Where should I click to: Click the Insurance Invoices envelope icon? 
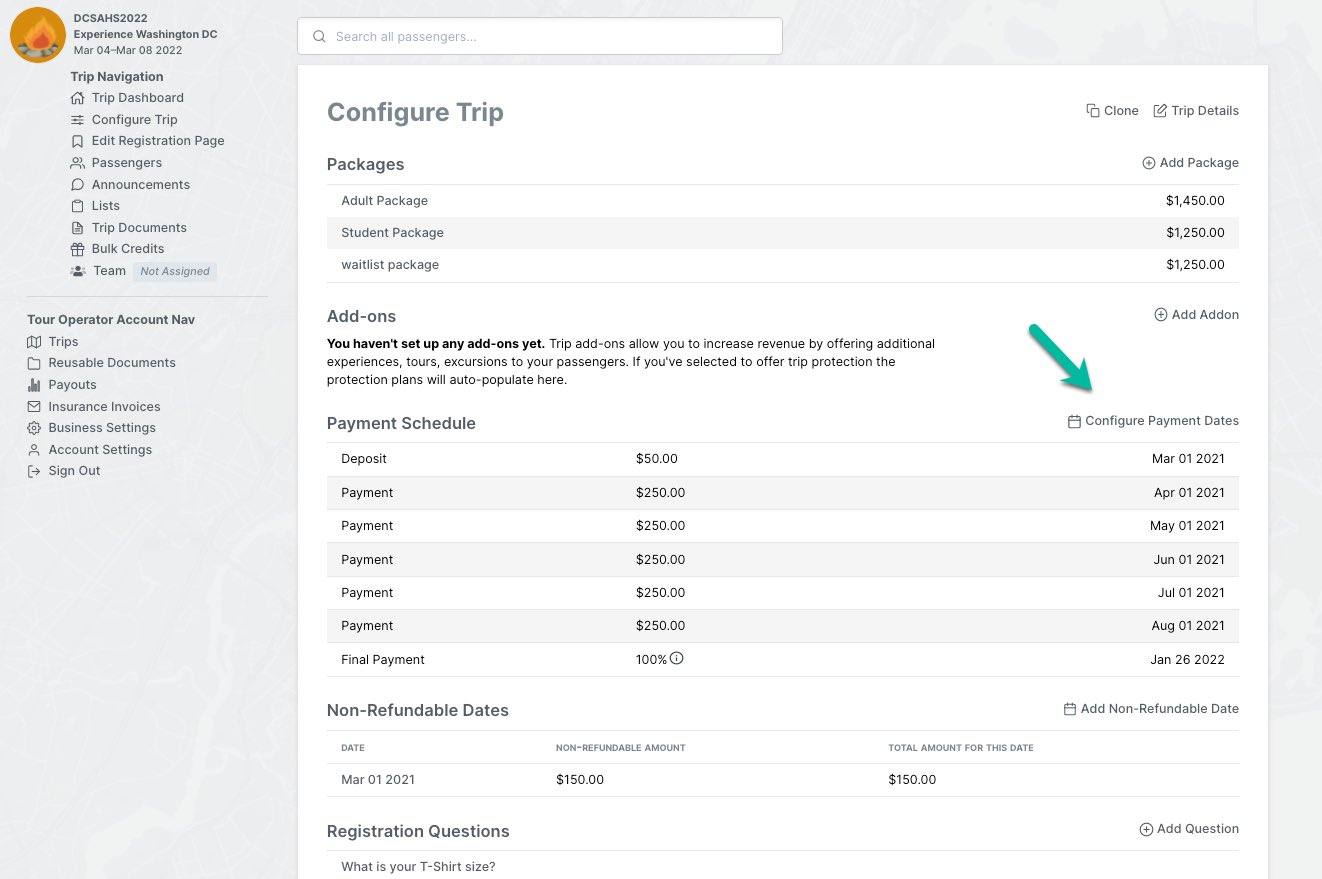35,407
